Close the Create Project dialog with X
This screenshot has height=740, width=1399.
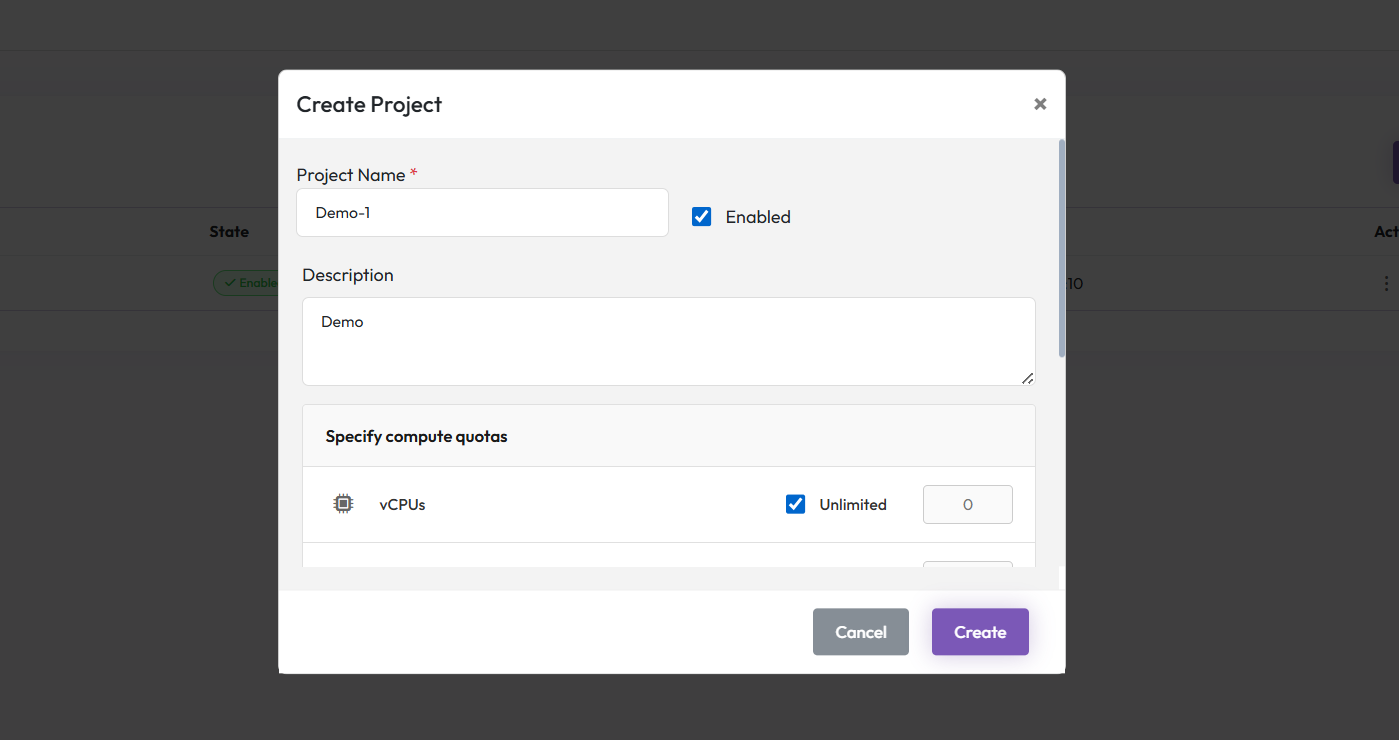[x=1040, y=104]
